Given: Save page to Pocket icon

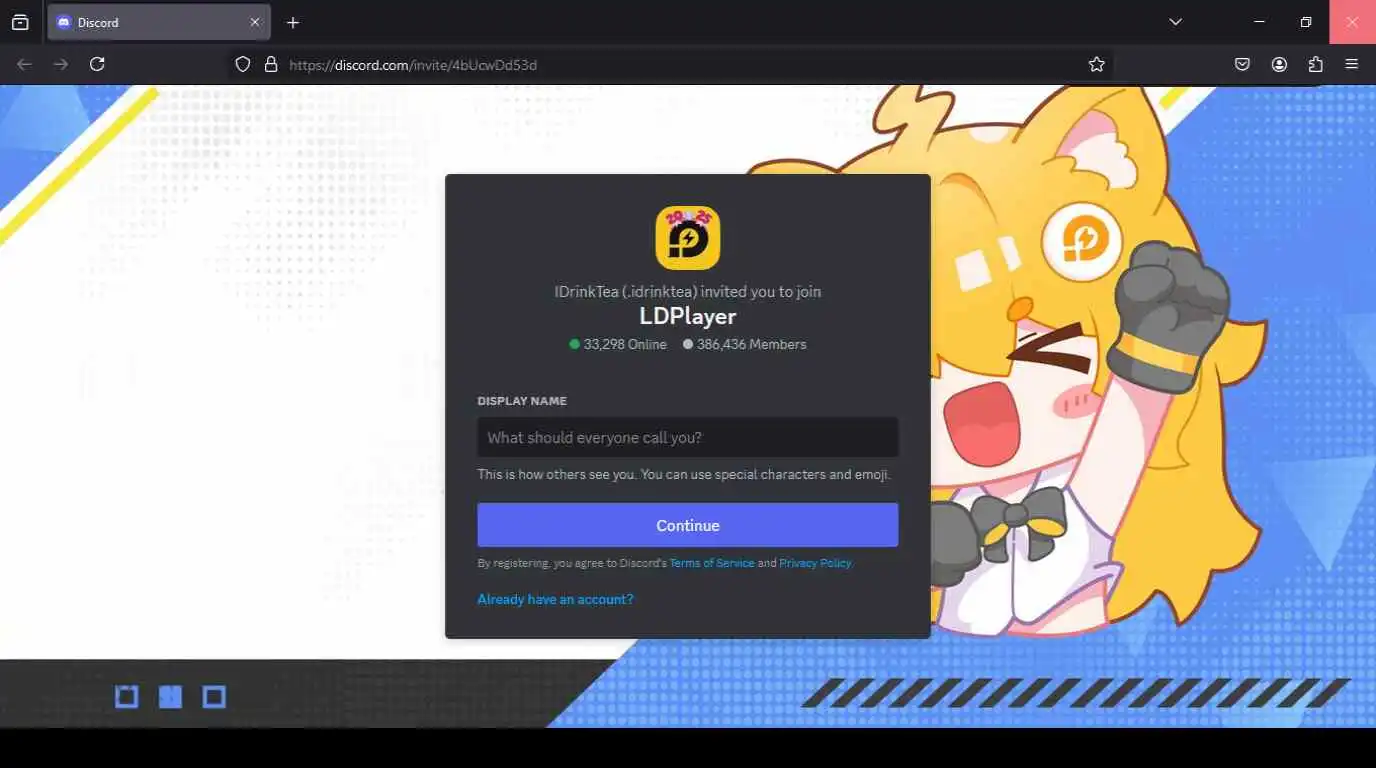Looking at the screenshot, I should tap(1242, 64).
